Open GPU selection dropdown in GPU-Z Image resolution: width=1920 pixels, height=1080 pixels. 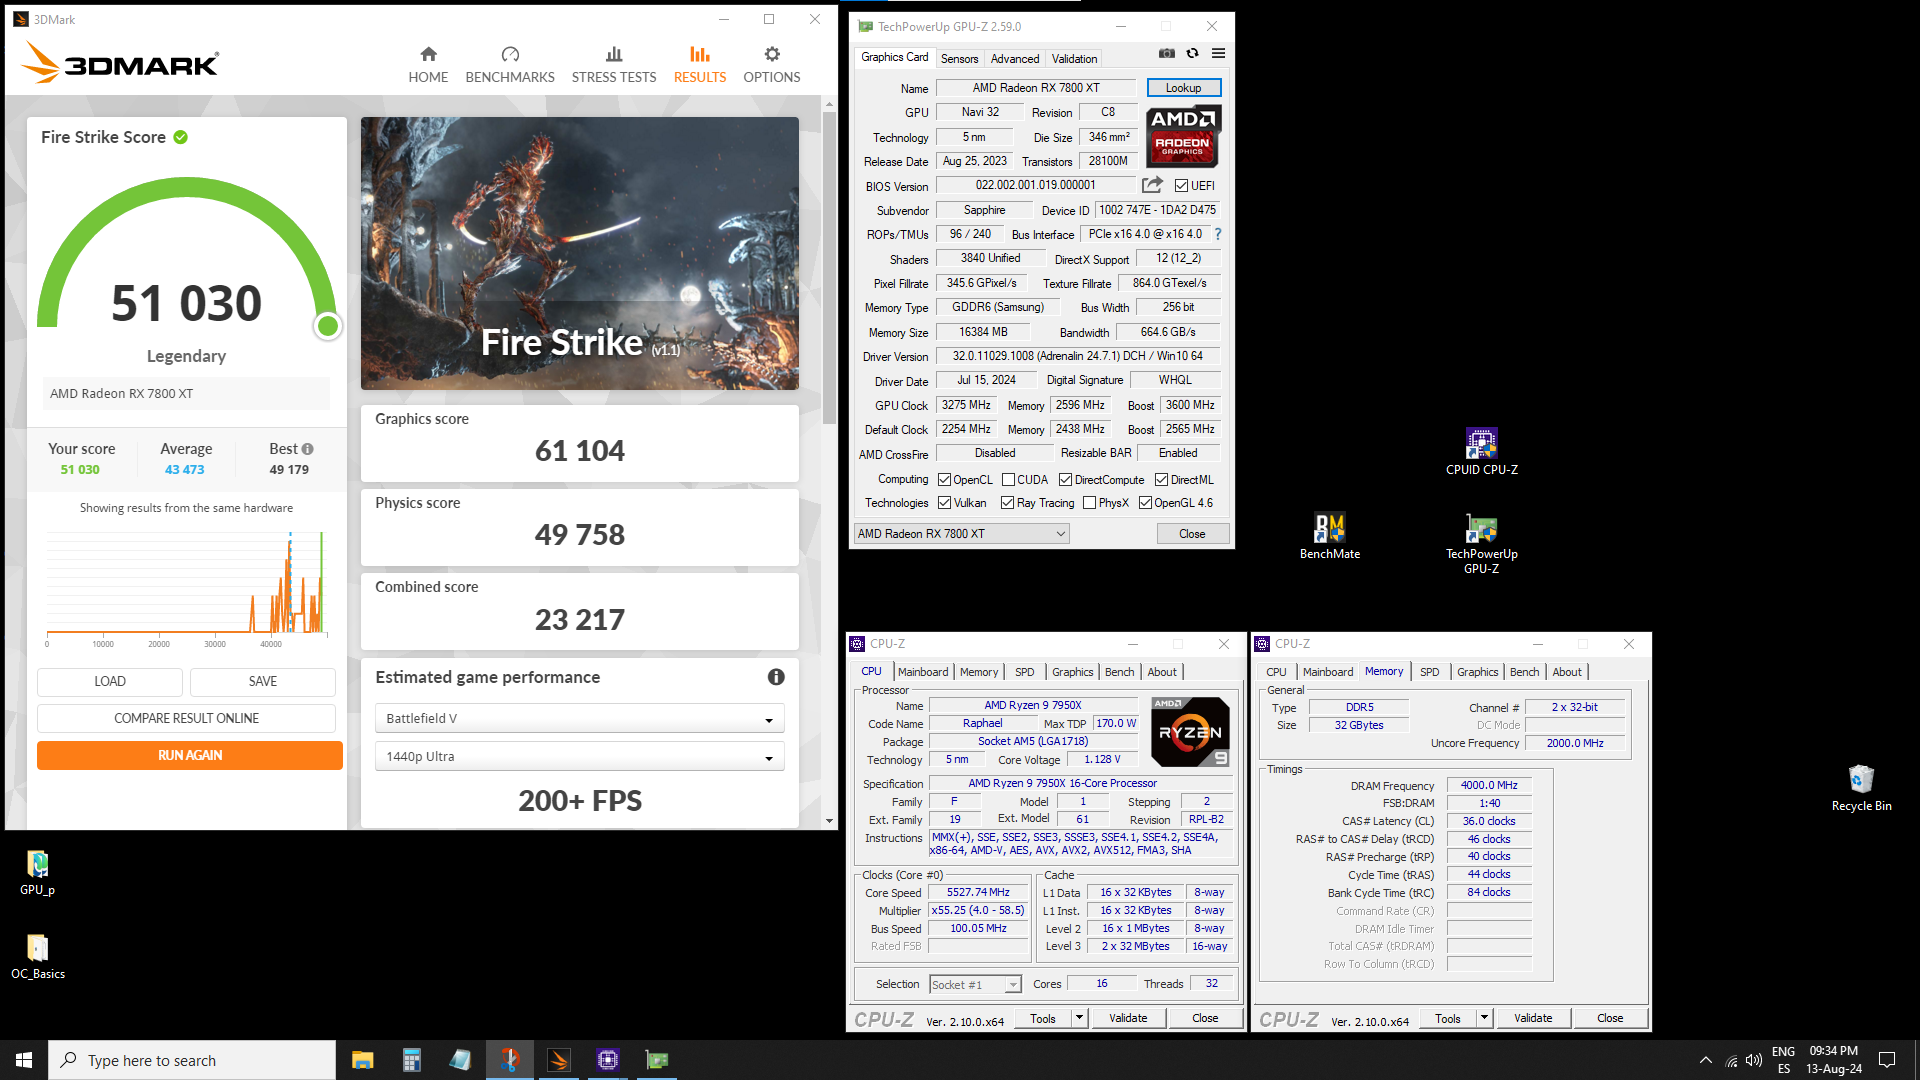(961, 534)
